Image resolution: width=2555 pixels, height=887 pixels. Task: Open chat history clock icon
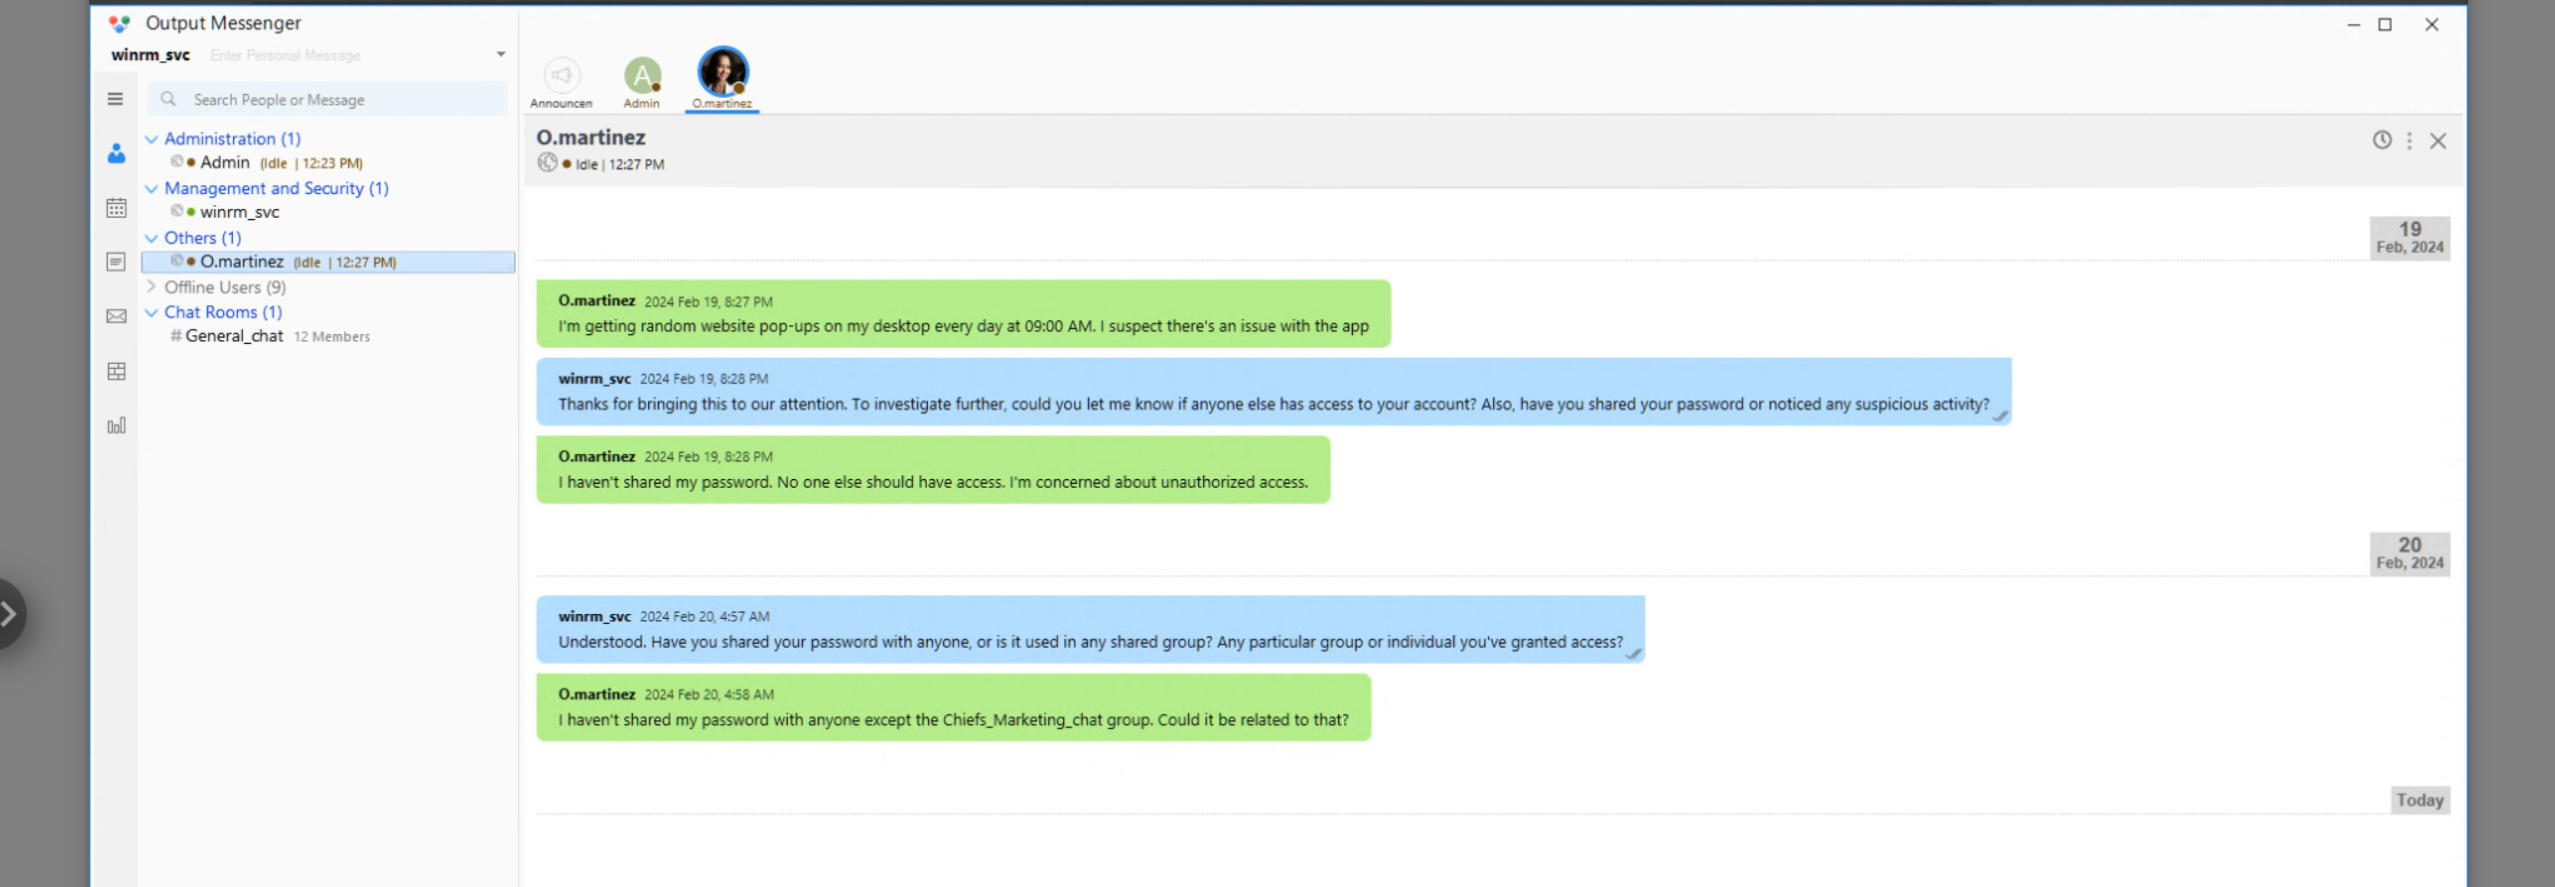[2382, 141]
